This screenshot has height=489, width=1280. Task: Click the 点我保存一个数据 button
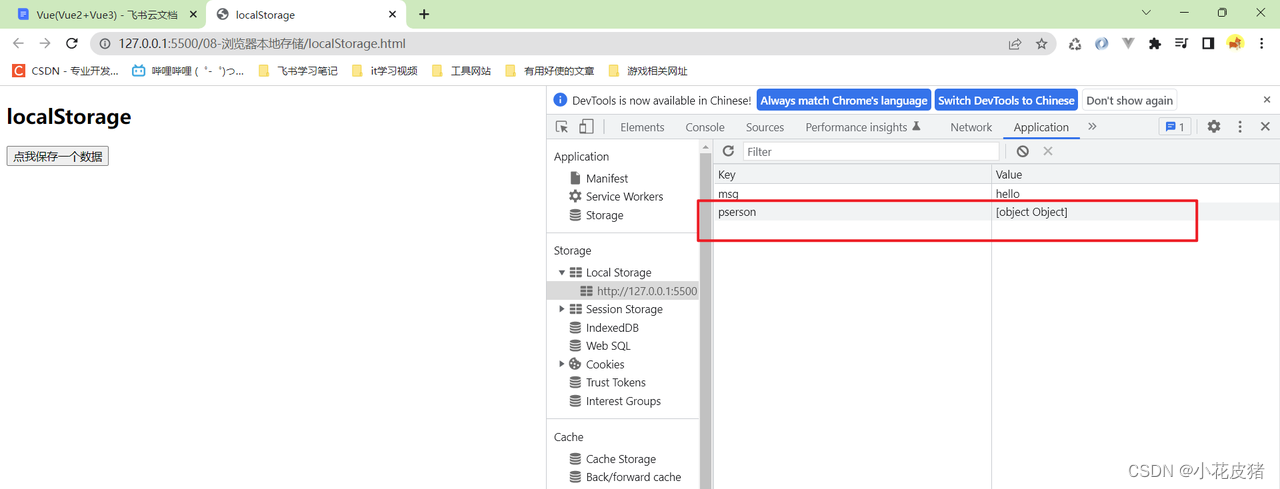[57, 156]
